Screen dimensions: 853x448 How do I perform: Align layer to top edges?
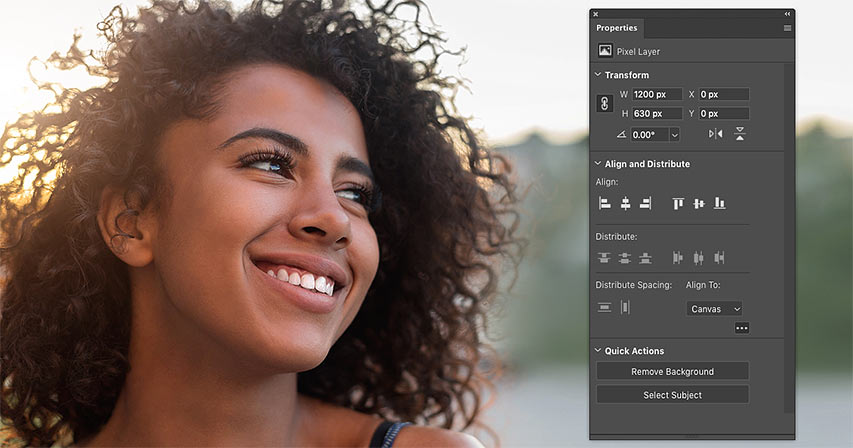click(678, 203)
